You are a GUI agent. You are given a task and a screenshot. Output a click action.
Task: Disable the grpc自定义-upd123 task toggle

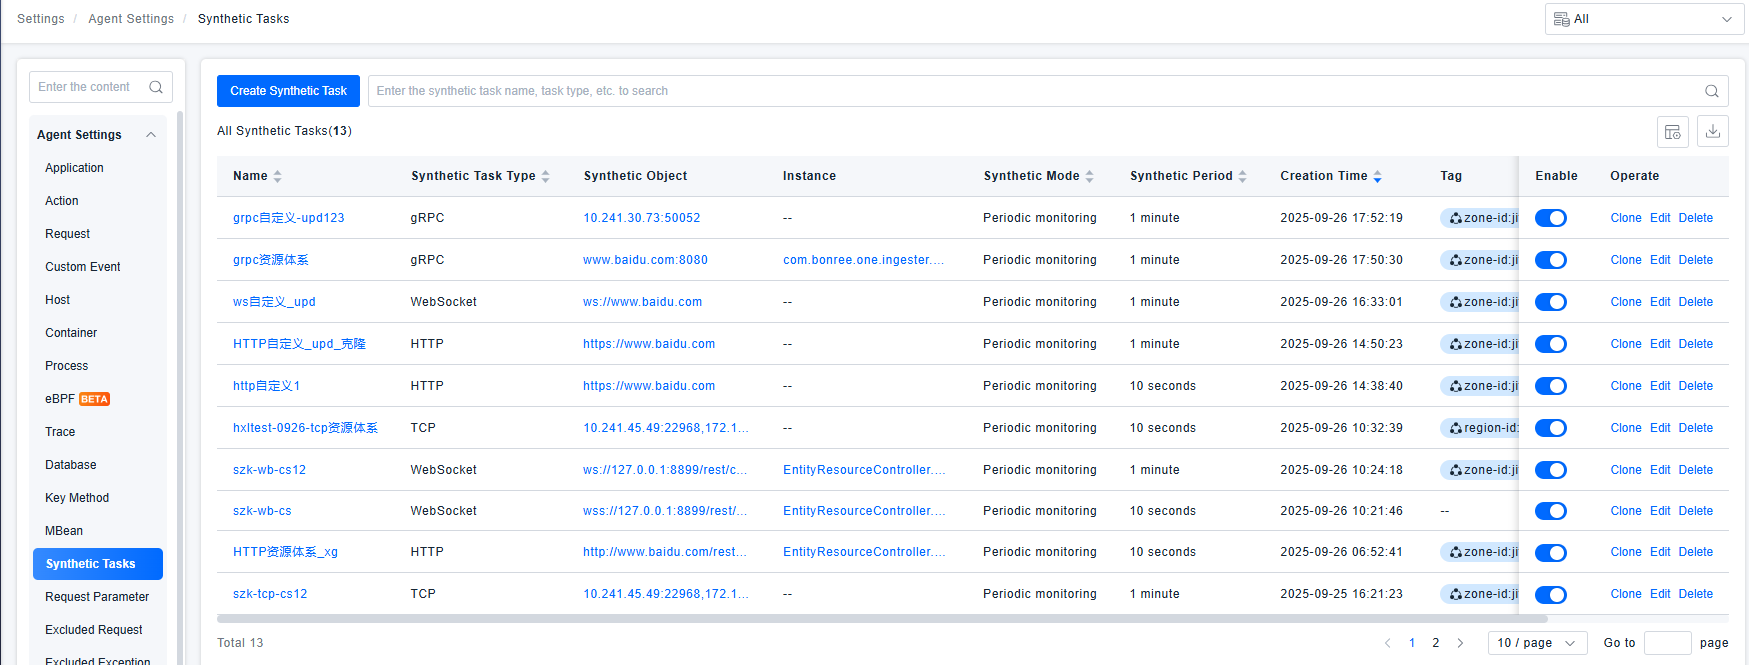[x=1550, y=218]
